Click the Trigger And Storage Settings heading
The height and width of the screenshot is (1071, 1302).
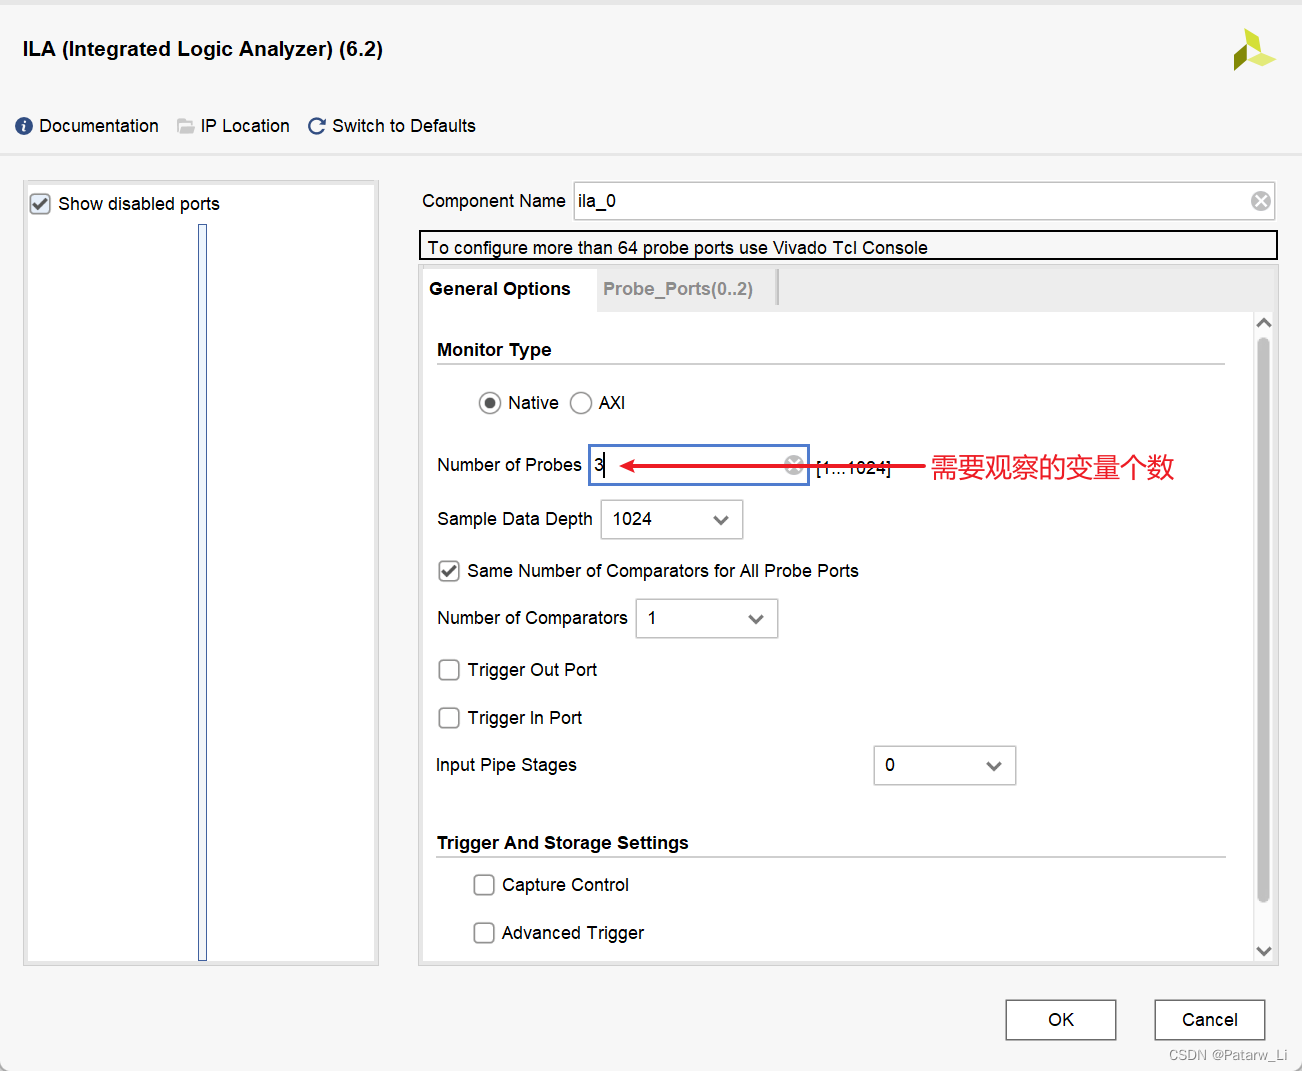(x=562, y=843)
